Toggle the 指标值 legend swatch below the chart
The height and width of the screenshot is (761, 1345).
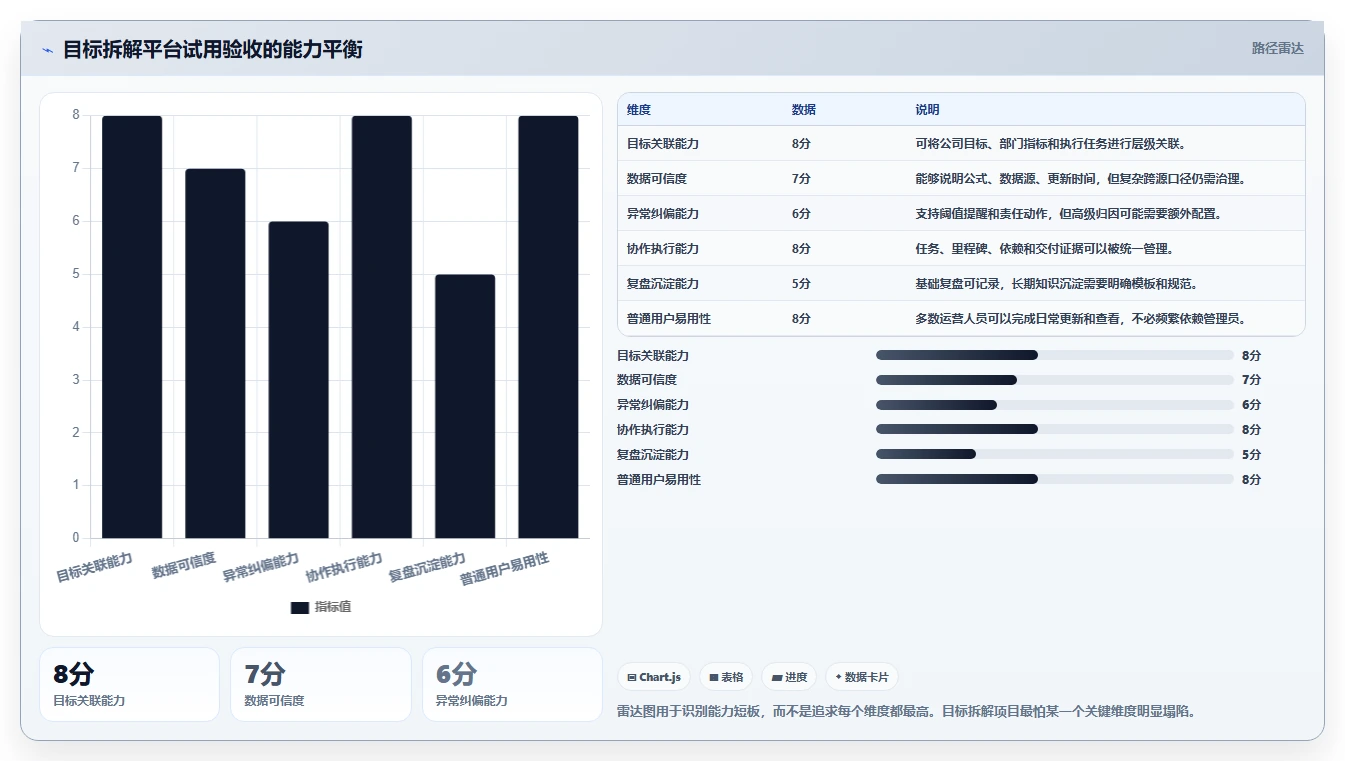click(x=300, y=607)
